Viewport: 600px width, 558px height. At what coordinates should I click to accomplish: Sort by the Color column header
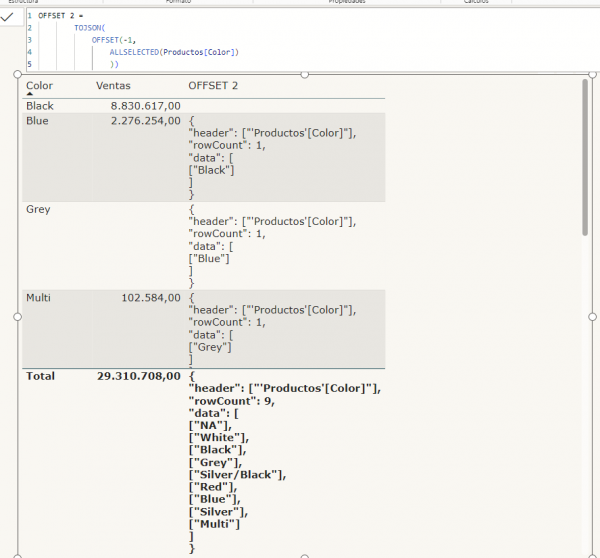(x=40, y=85)
